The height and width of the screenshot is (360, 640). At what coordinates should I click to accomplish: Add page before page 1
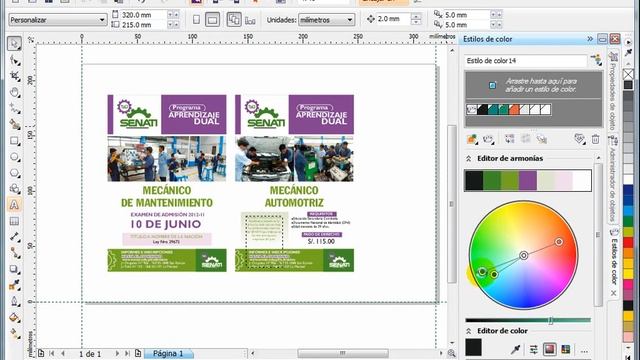[41, 353]
